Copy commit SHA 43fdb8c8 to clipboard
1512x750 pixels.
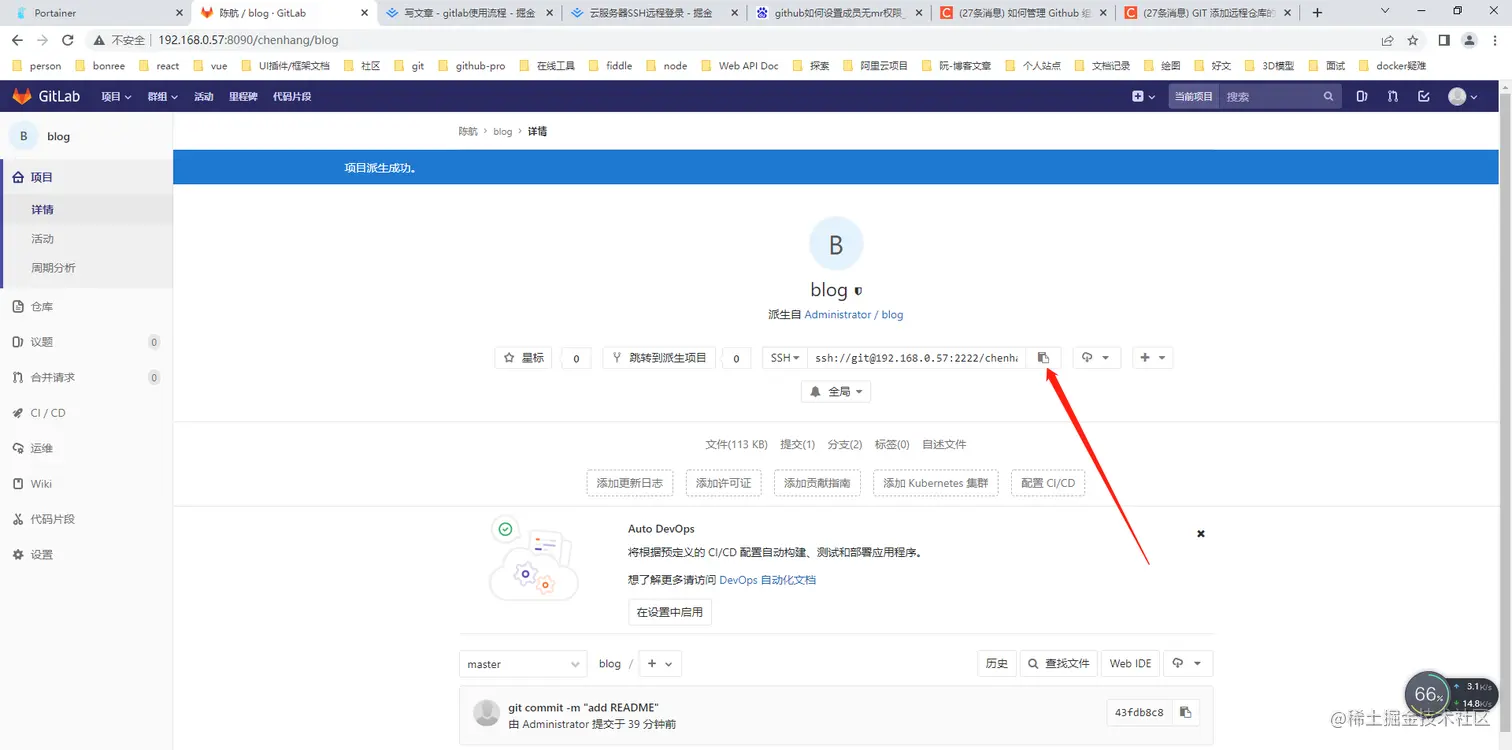pyautogui.click(x=1185, y=713)
